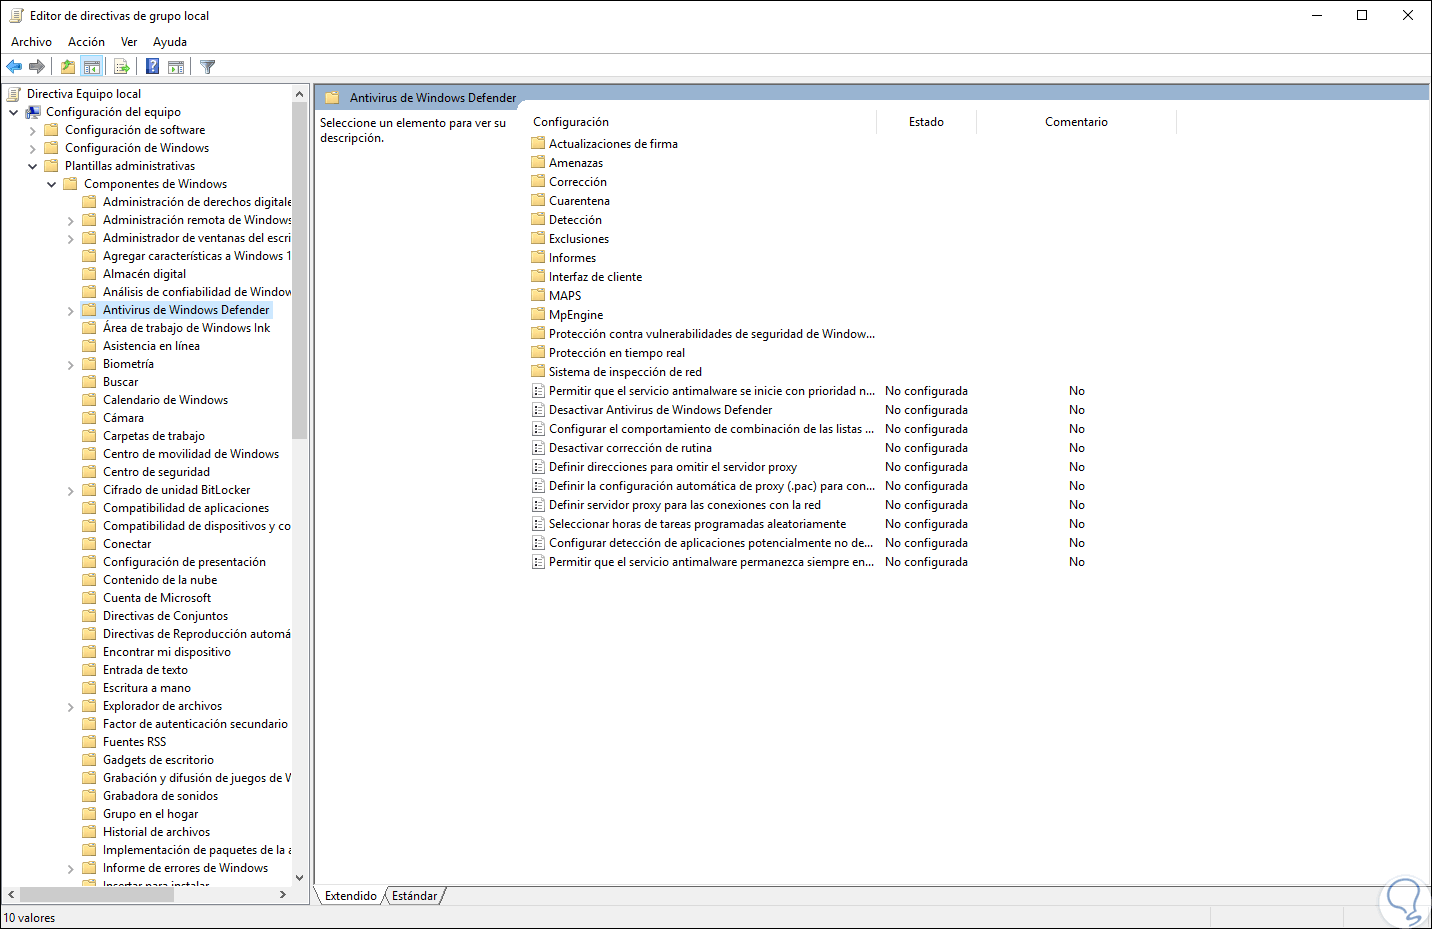The image size is (1432, 929).
Task: Click the folder icon beside Conectar in the tree
Action: 89,544
